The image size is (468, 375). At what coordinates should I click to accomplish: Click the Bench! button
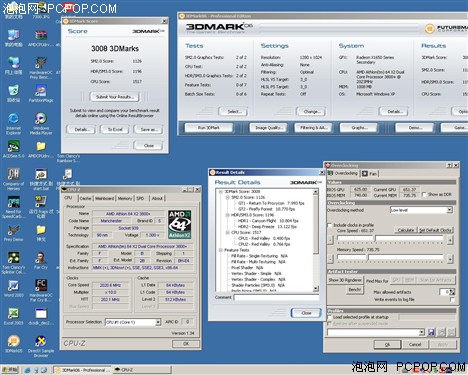click(355, 290)
